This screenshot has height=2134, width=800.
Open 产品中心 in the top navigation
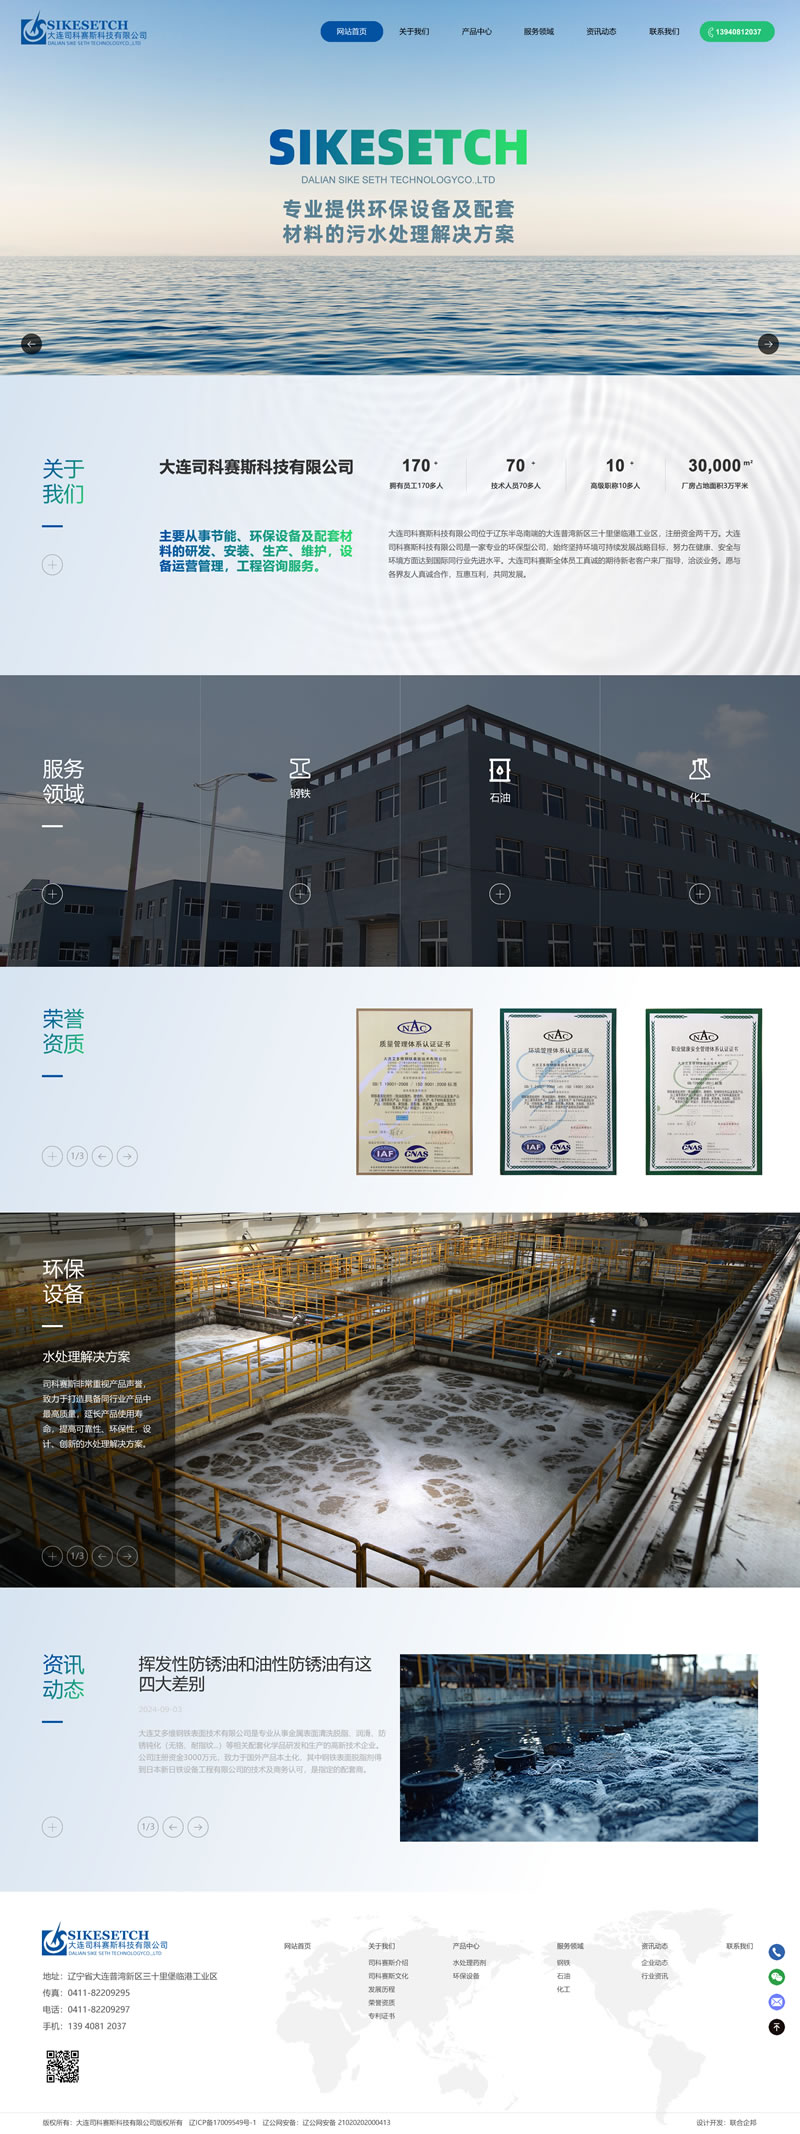(476, 32)
